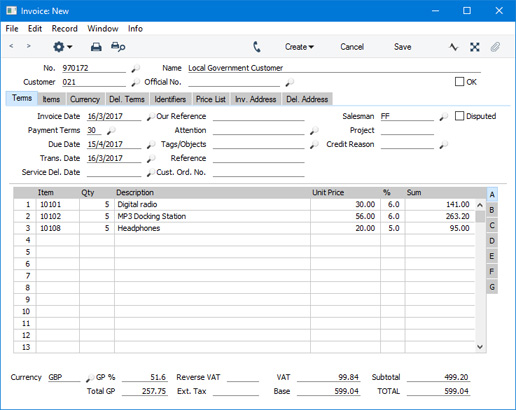516x410 pixels.
Task: Click the telephone icon in the toolbar
Action: pos(257,47)
